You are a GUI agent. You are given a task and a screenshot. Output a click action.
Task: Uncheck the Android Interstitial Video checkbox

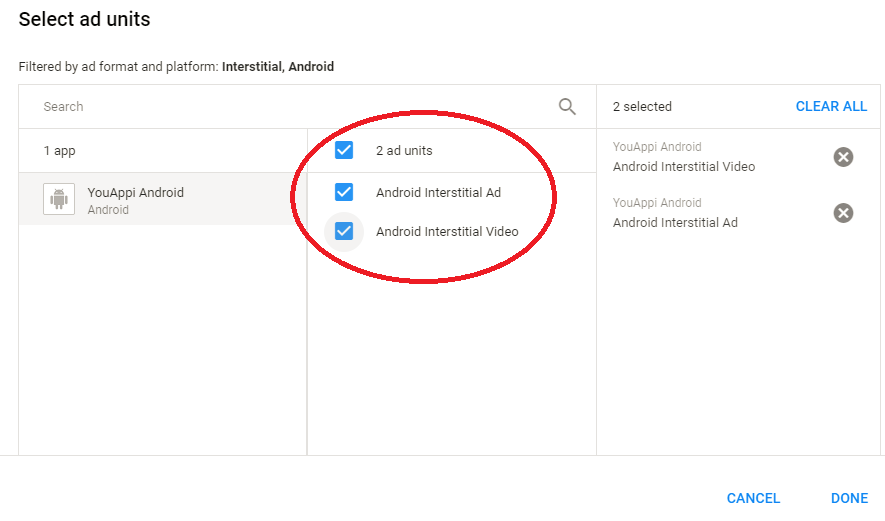(344, 231)
